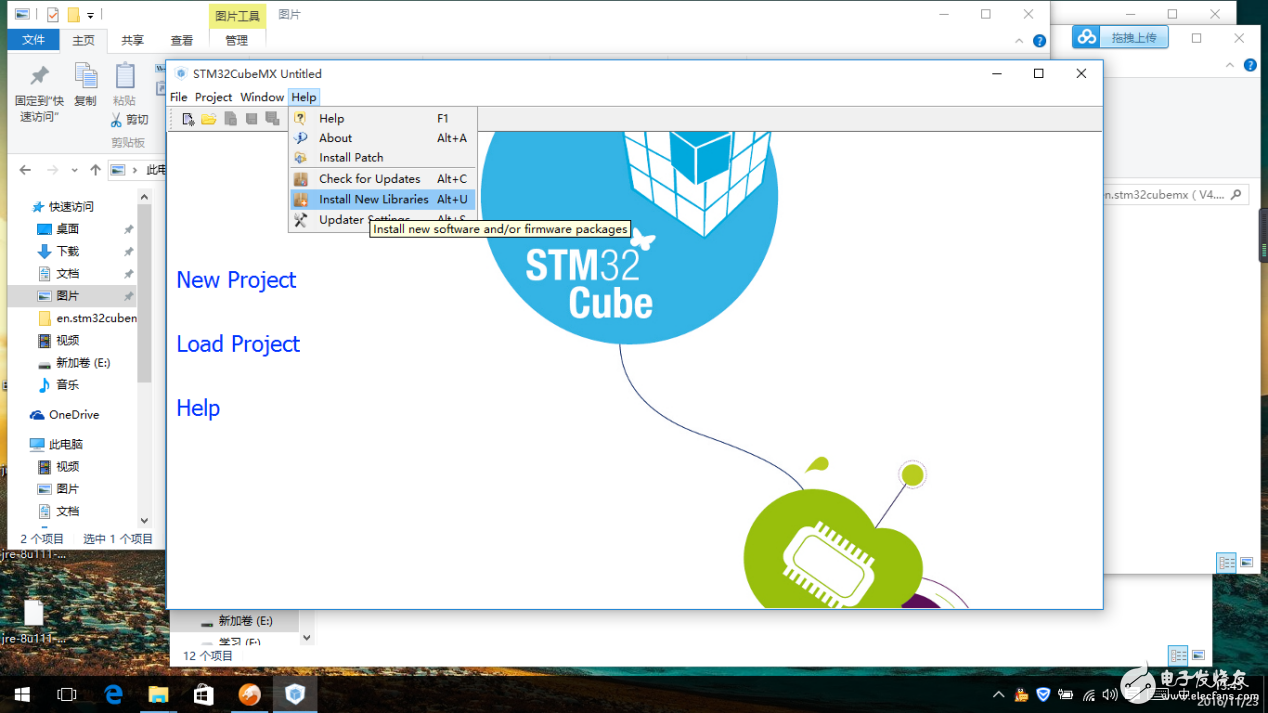Screen dimensions: 1268x713
Task: Open Task View on taskbar
Action: [x=67, y=694]
